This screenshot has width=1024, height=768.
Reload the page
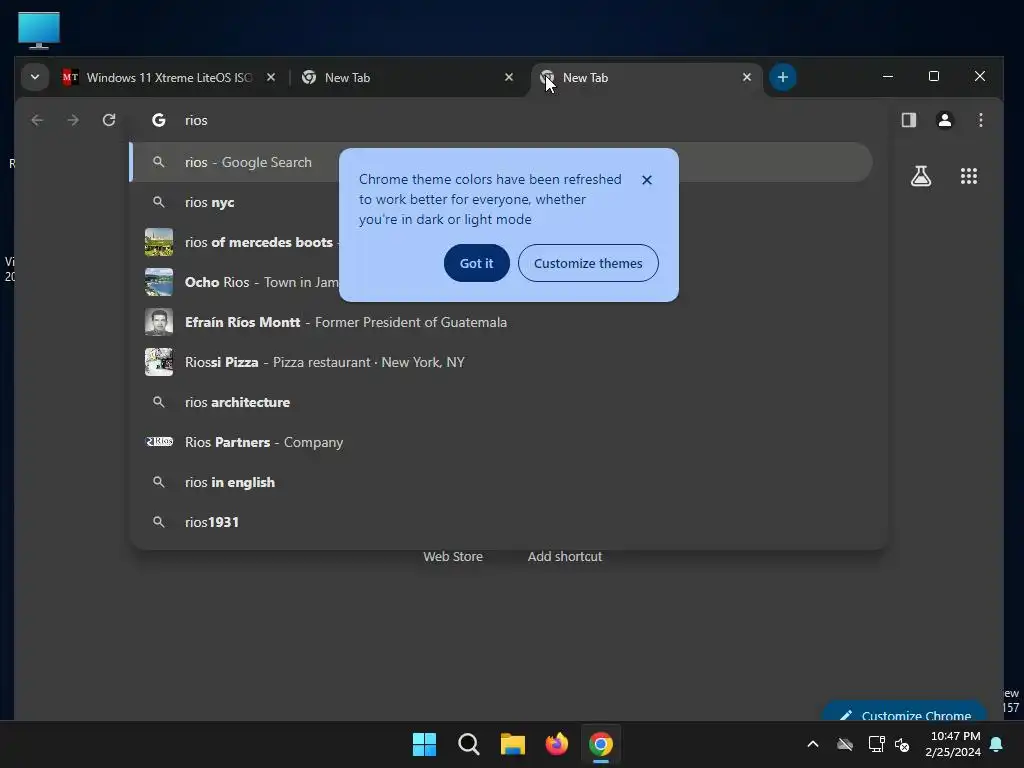pos(109,120)
